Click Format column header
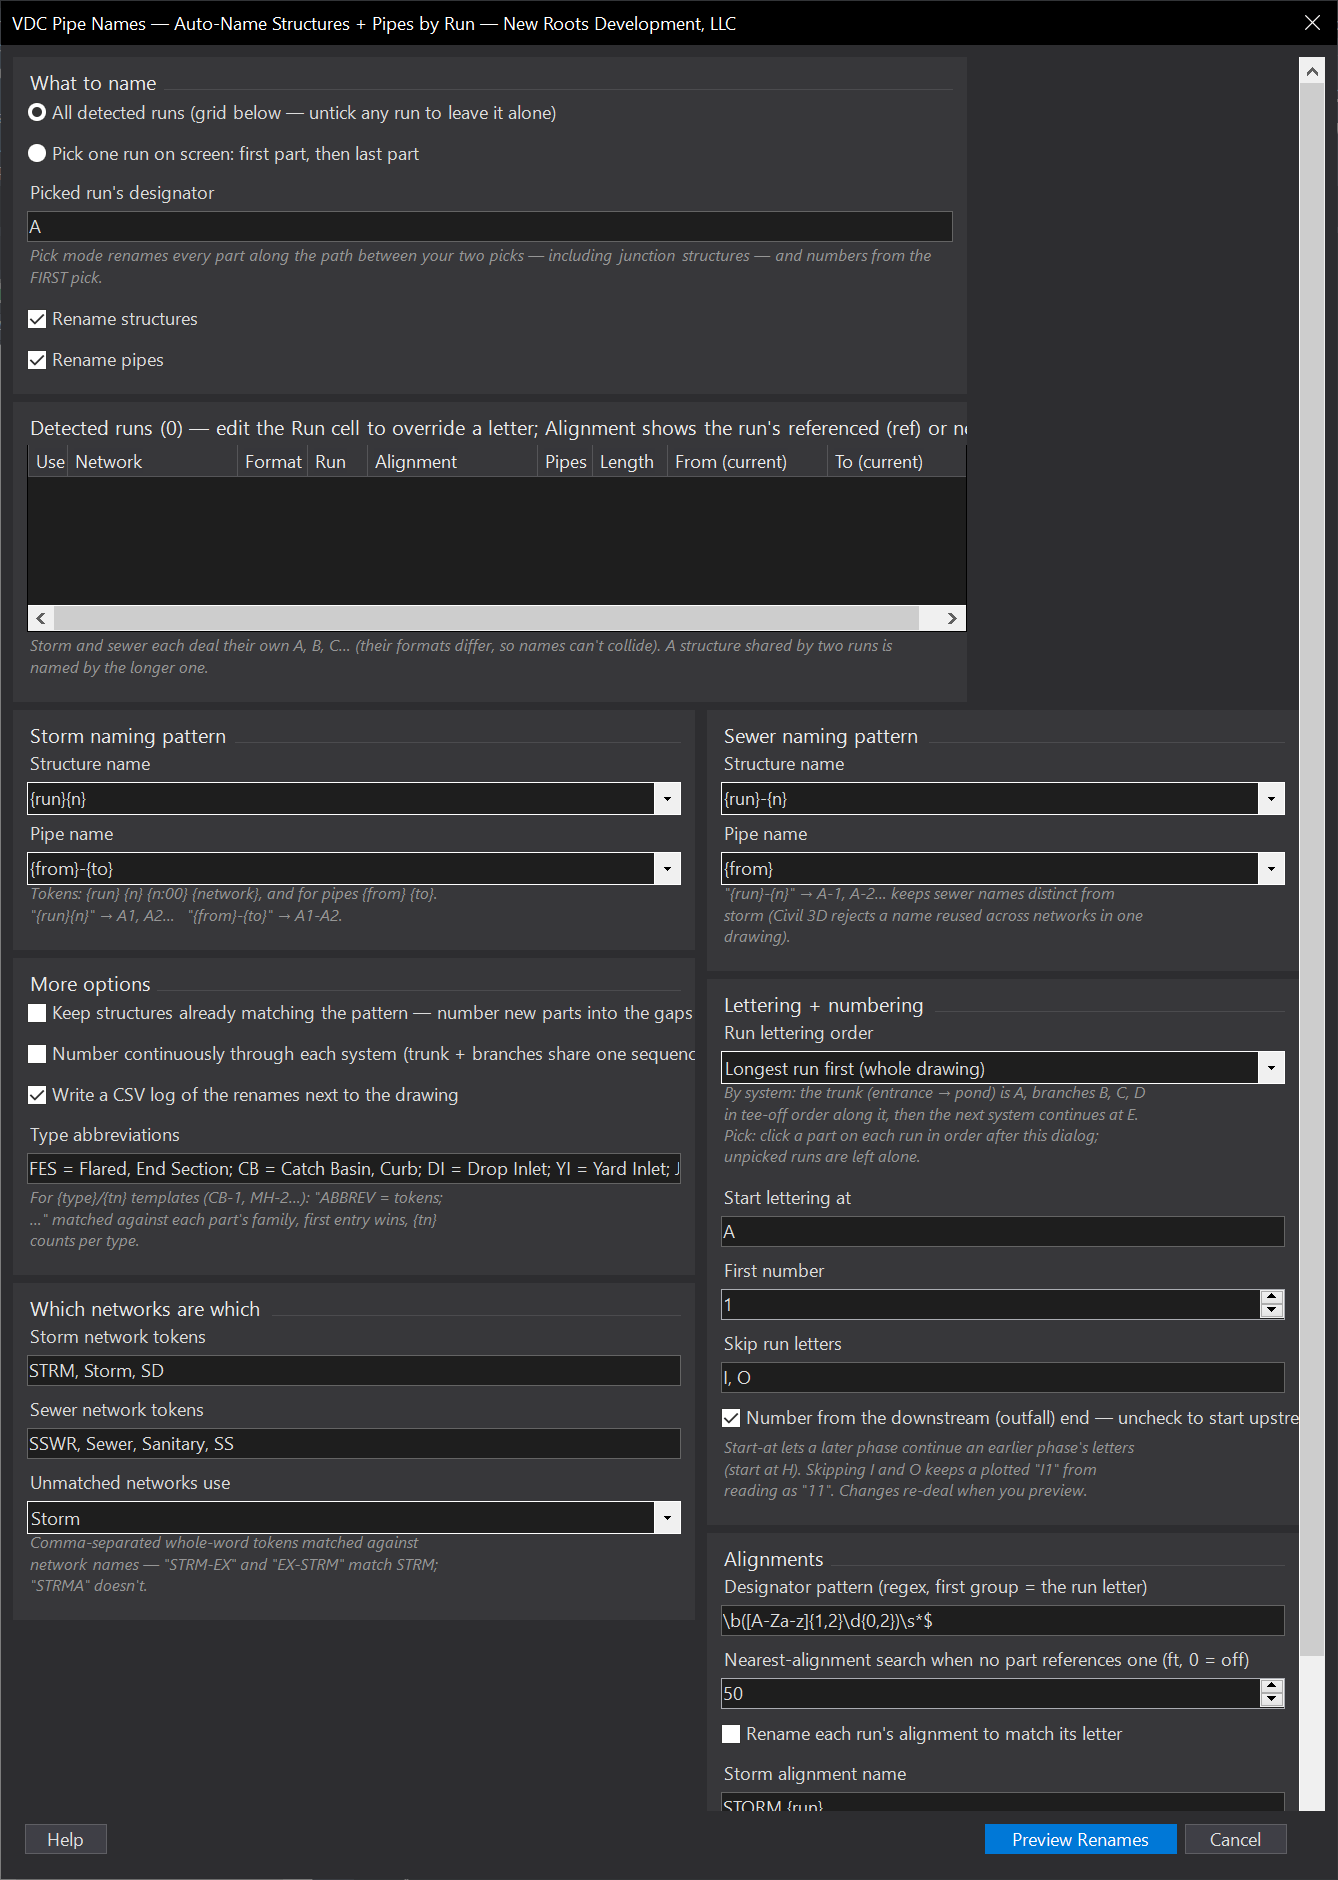 (273, 462)
